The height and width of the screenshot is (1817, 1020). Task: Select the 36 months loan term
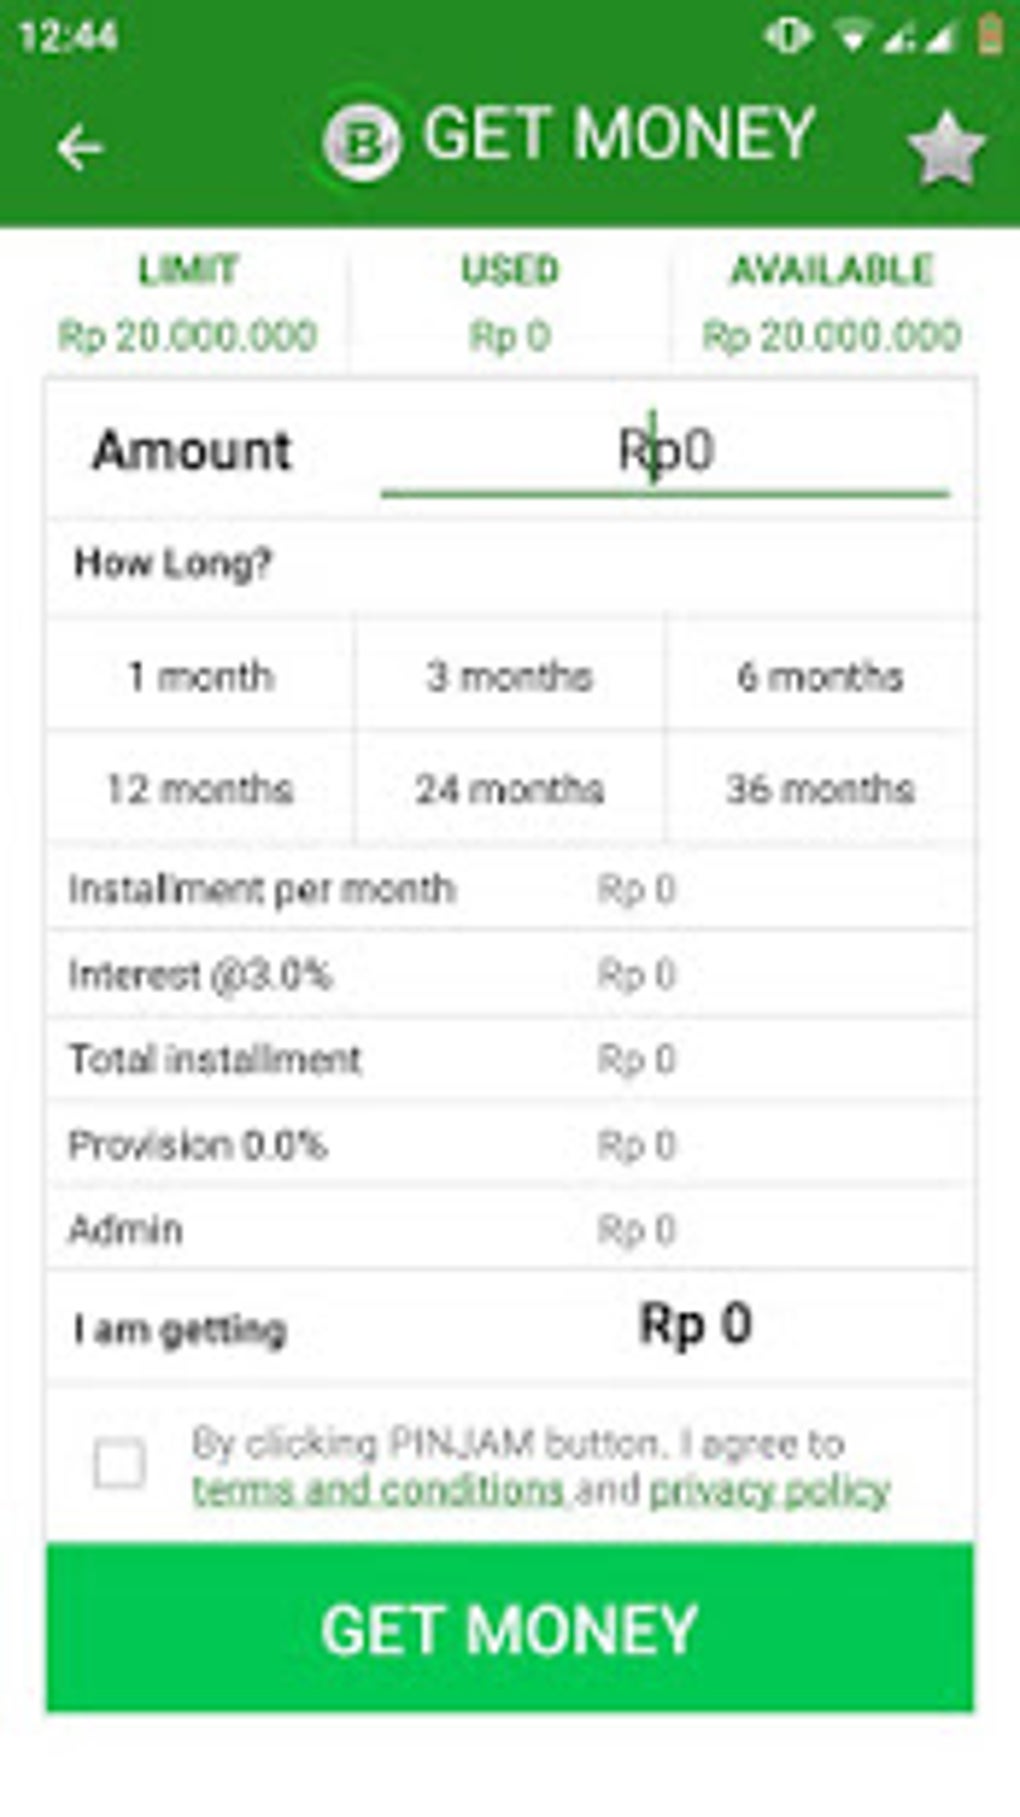820,789
